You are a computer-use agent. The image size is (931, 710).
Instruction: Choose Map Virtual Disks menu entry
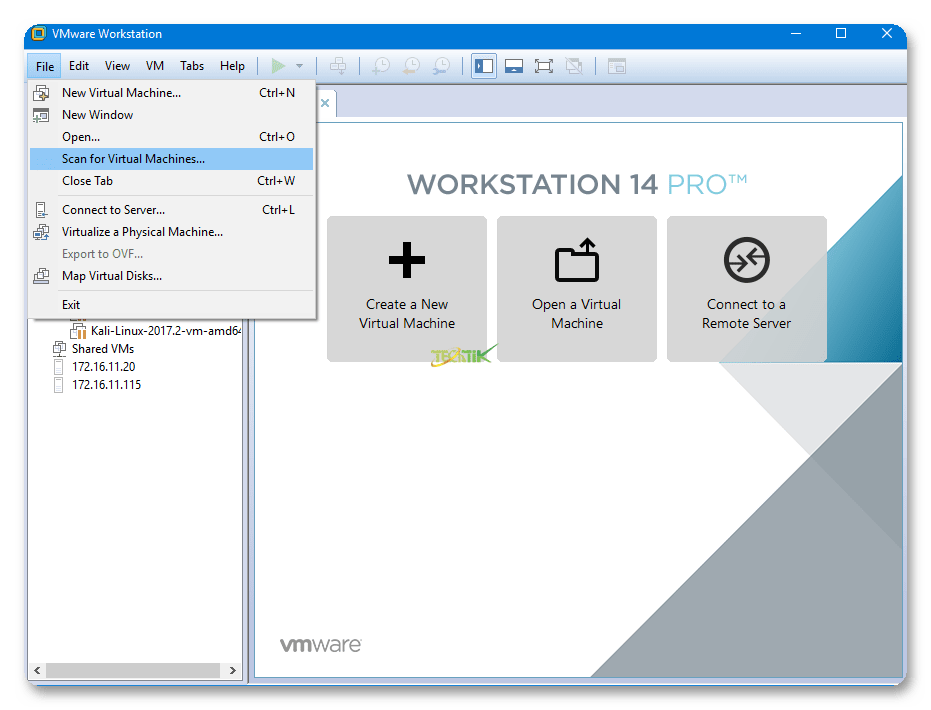click(112, 276)
